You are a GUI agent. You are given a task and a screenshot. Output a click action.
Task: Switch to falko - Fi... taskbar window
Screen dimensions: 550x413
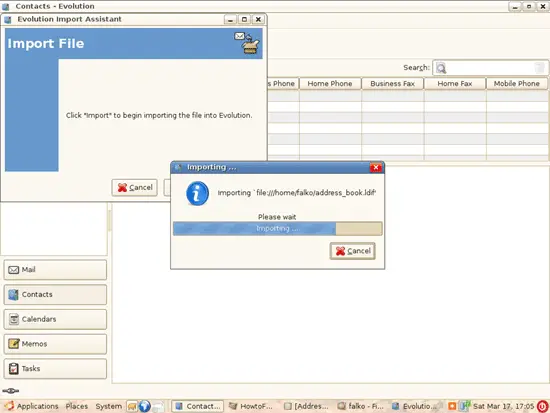[361, 406]
